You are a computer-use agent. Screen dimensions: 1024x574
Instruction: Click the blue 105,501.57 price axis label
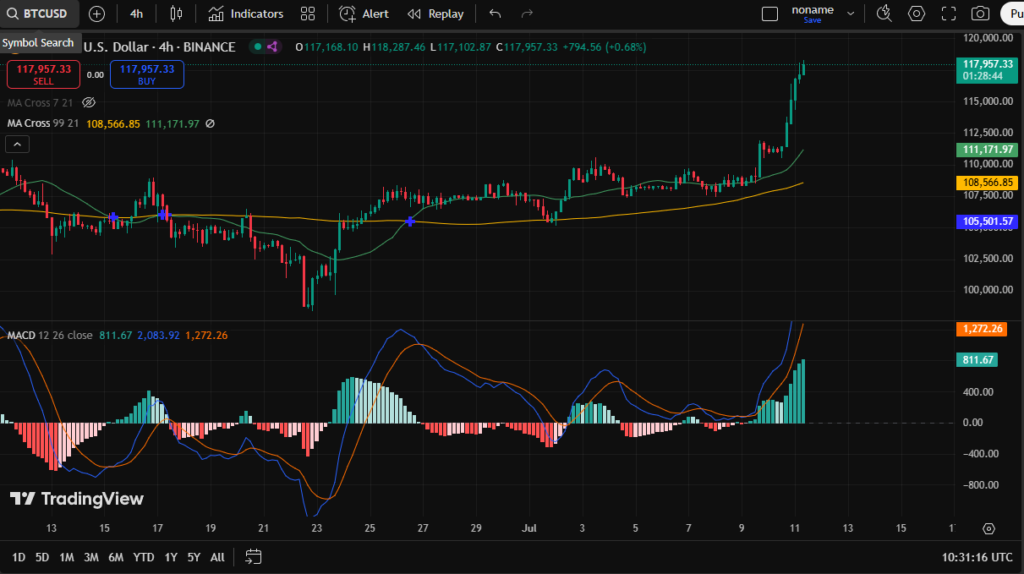click(987, 221)
